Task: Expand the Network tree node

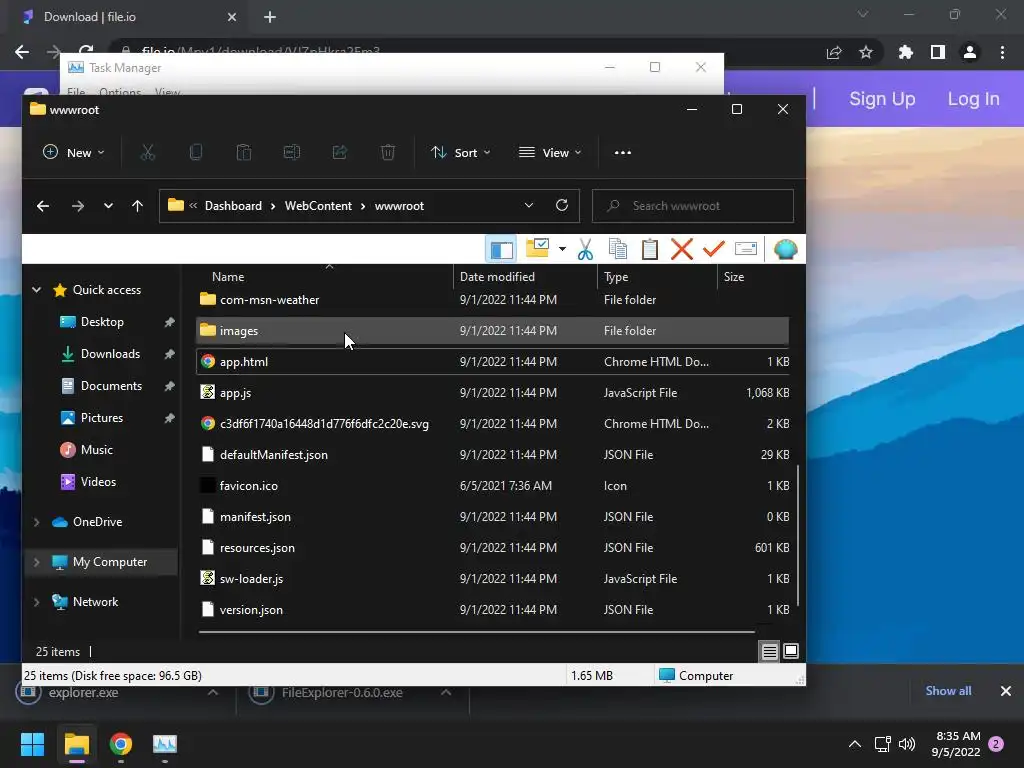Action: click(x=37, y=601)
